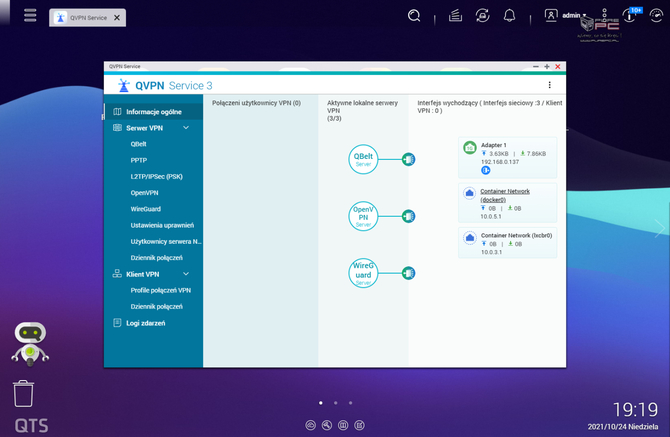
Task: Open the QBelt server settings
Action: [x=138, y=144]
